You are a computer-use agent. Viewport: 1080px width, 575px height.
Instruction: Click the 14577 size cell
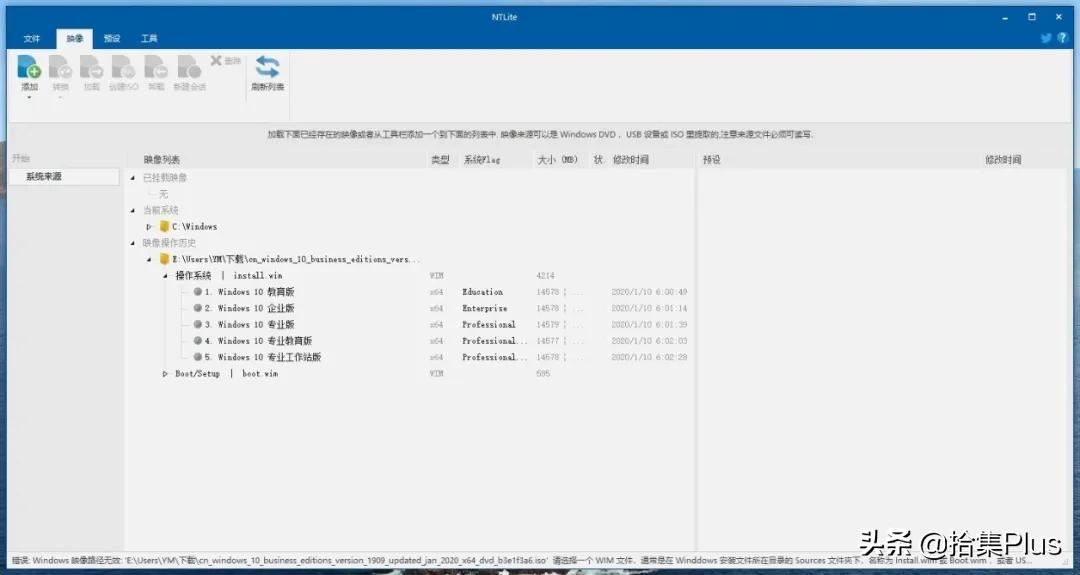point(548,341)
